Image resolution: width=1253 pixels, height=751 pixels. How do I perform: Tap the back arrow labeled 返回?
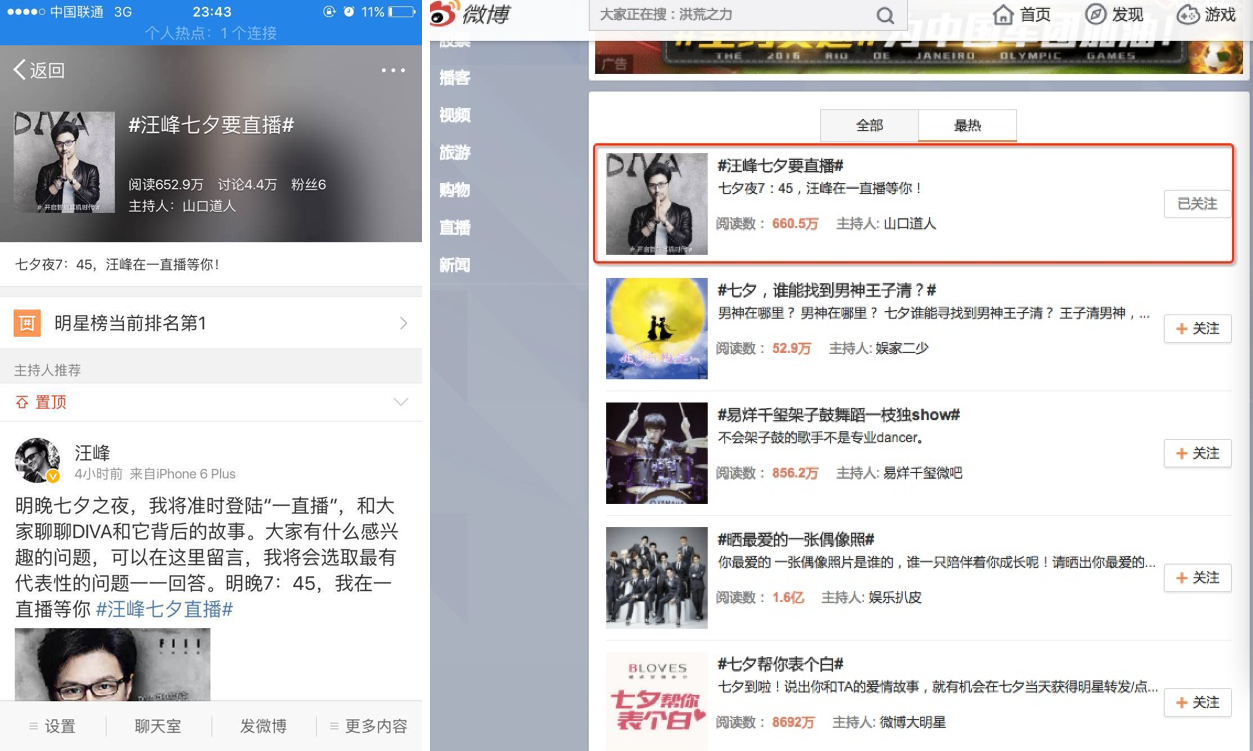click(39, 70)
